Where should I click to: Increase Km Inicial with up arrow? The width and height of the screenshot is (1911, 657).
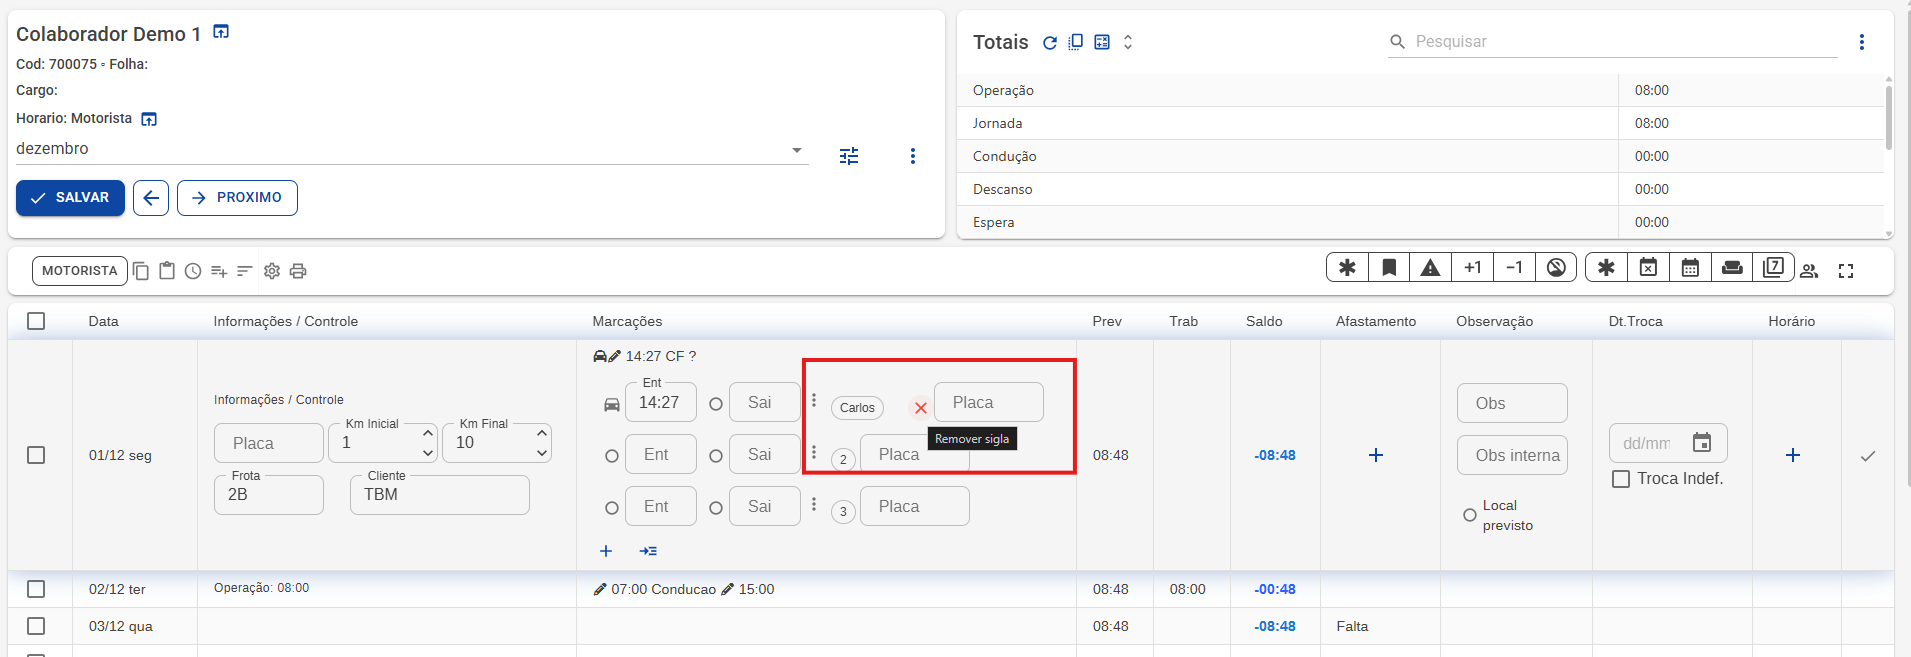428,433
